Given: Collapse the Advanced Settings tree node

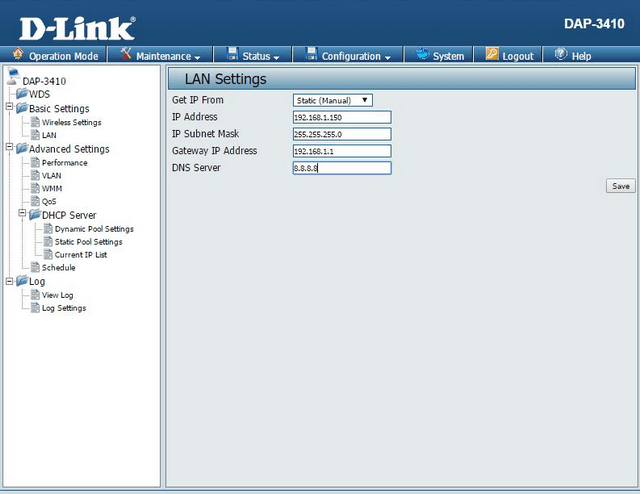Looking at the screenshot, I should (9, 149).
